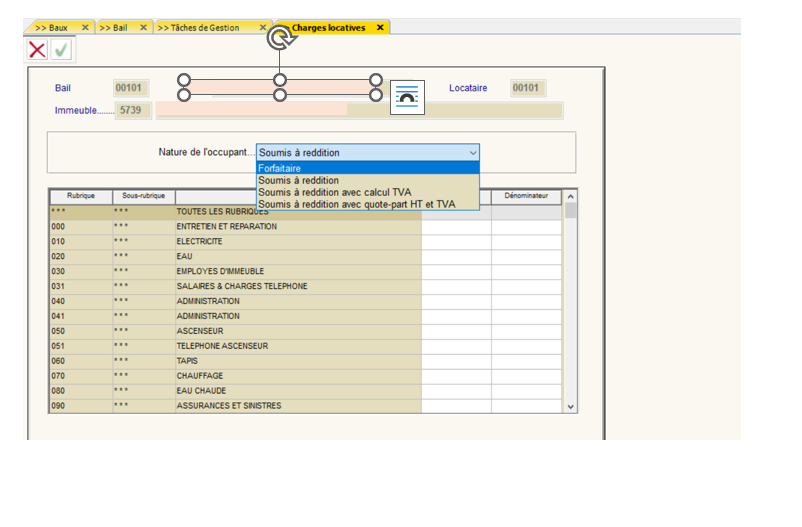Click the red X cancel icon

click(37, 50)
